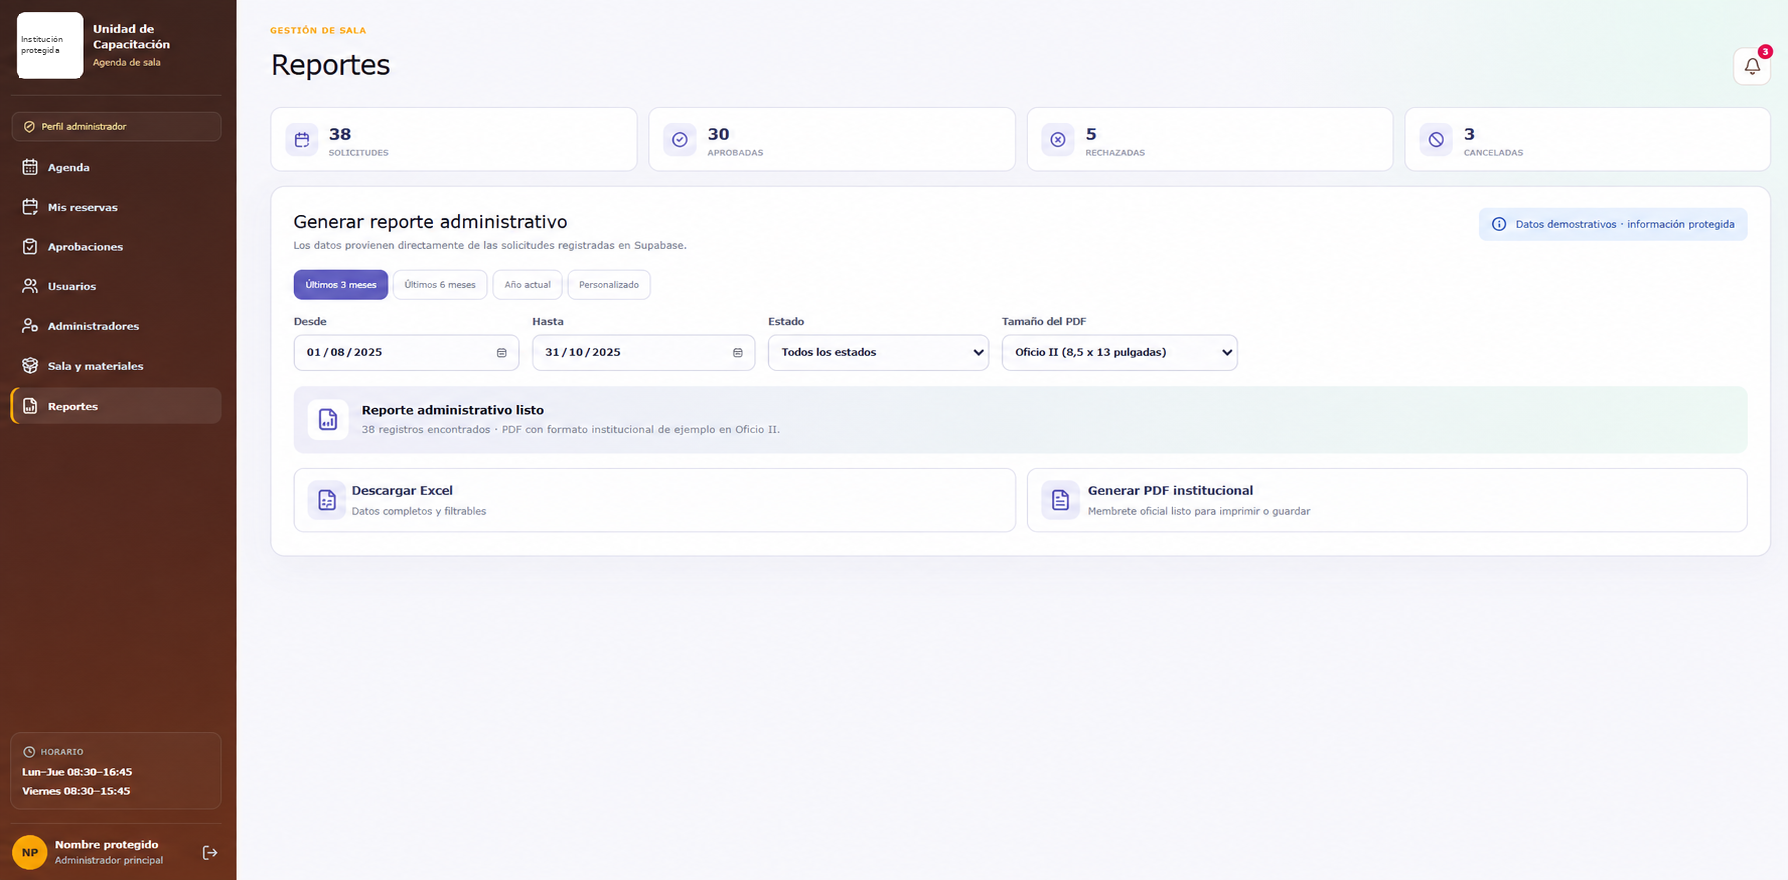Click the Reportes chart icon in sidebar
This screenshot has height=880, width=1788.
[x=30, y=406]
